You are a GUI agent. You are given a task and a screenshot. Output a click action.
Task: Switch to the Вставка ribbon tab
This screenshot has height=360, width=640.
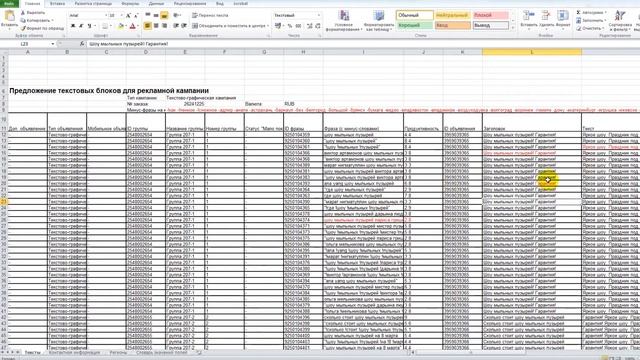57,3
